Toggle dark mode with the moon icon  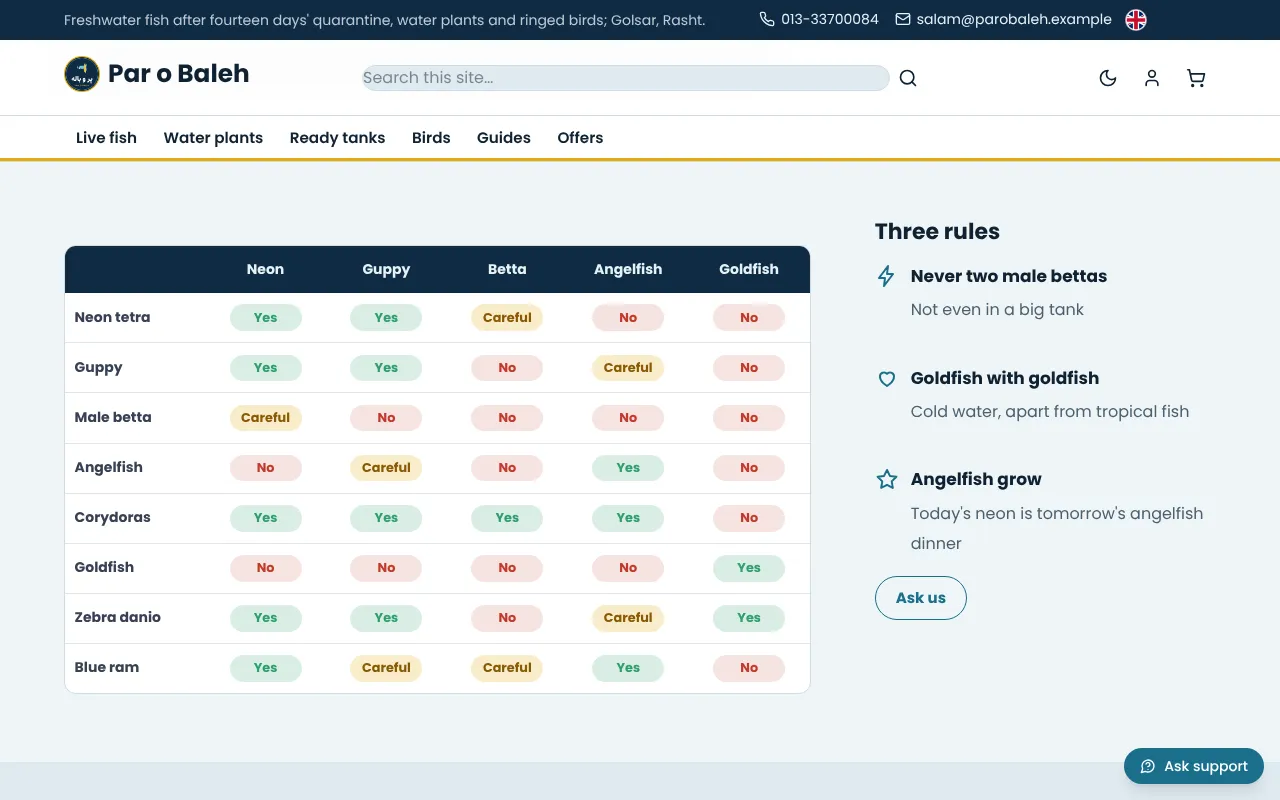1108,78
